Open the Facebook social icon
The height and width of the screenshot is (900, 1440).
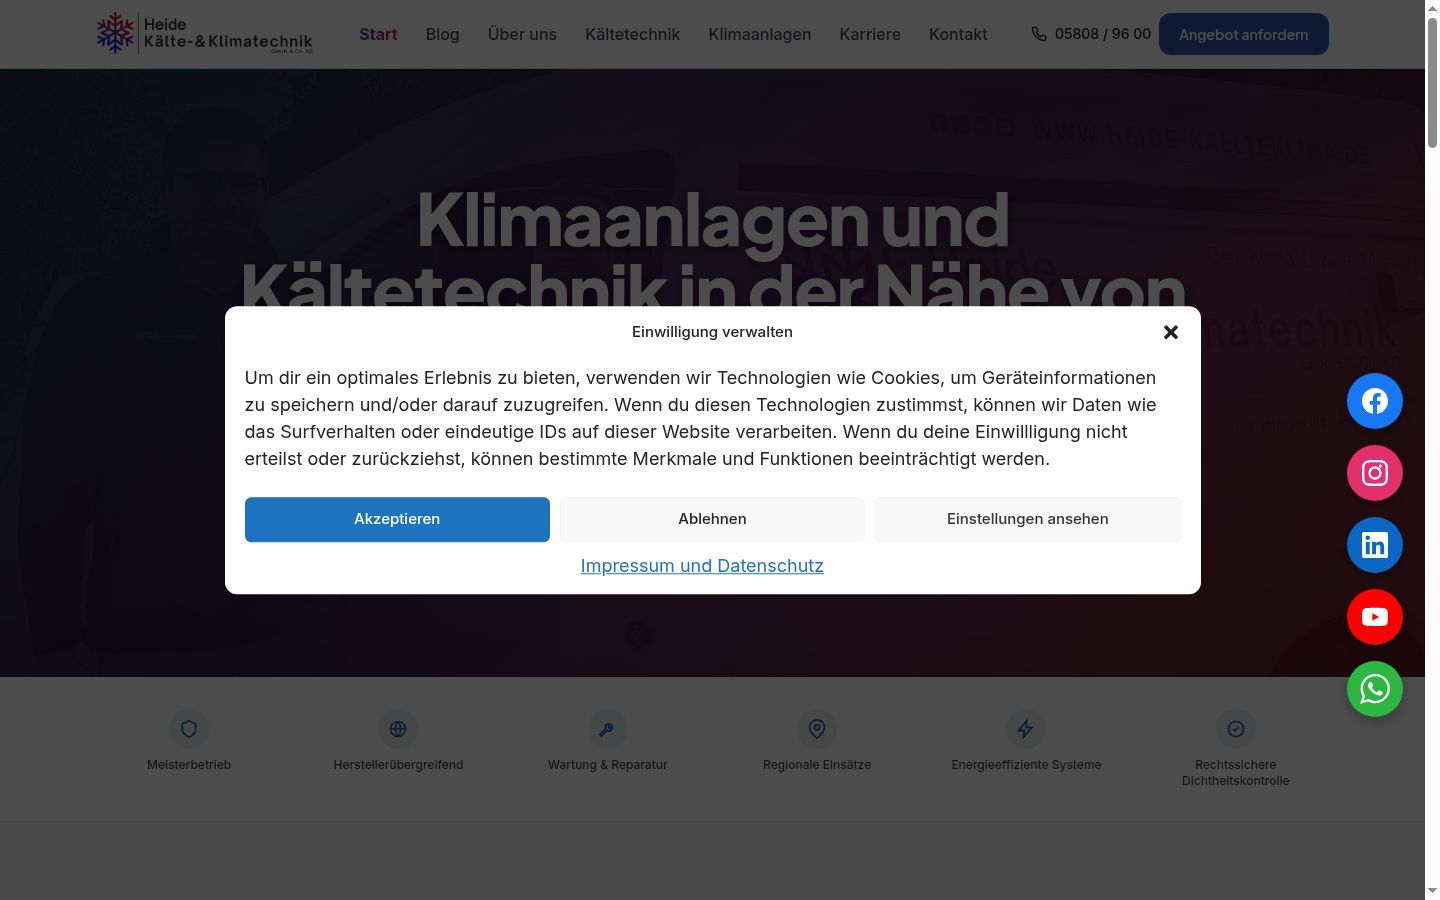[1375, 401]
